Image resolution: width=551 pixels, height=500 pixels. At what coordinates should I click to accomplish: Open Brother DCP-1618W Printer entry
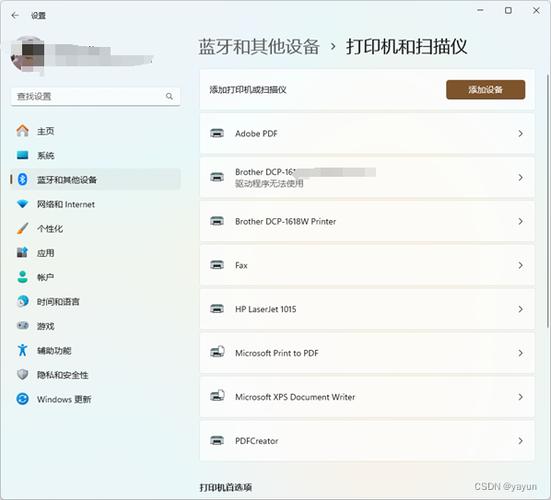click(x=367, y=221)
